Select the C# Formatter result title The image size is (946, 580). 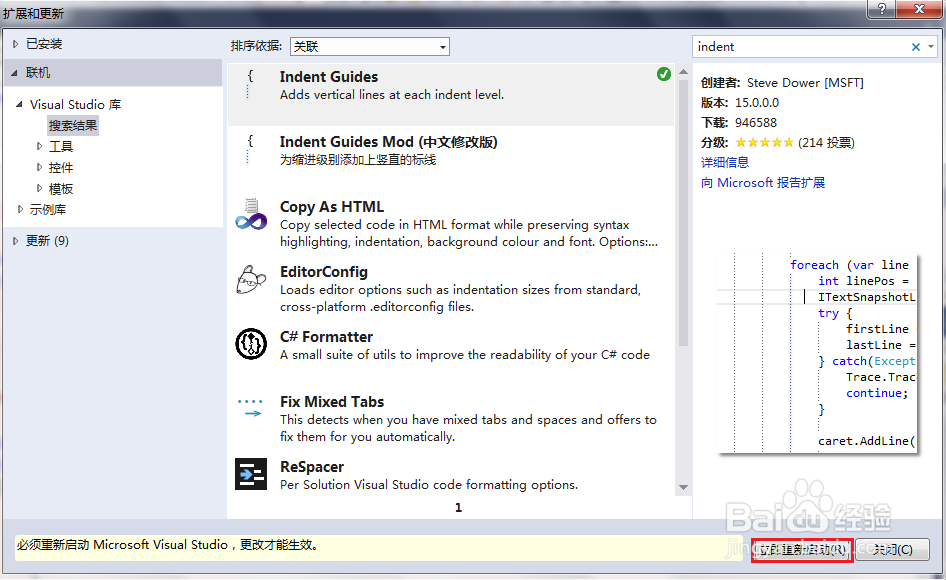[326, 337]
